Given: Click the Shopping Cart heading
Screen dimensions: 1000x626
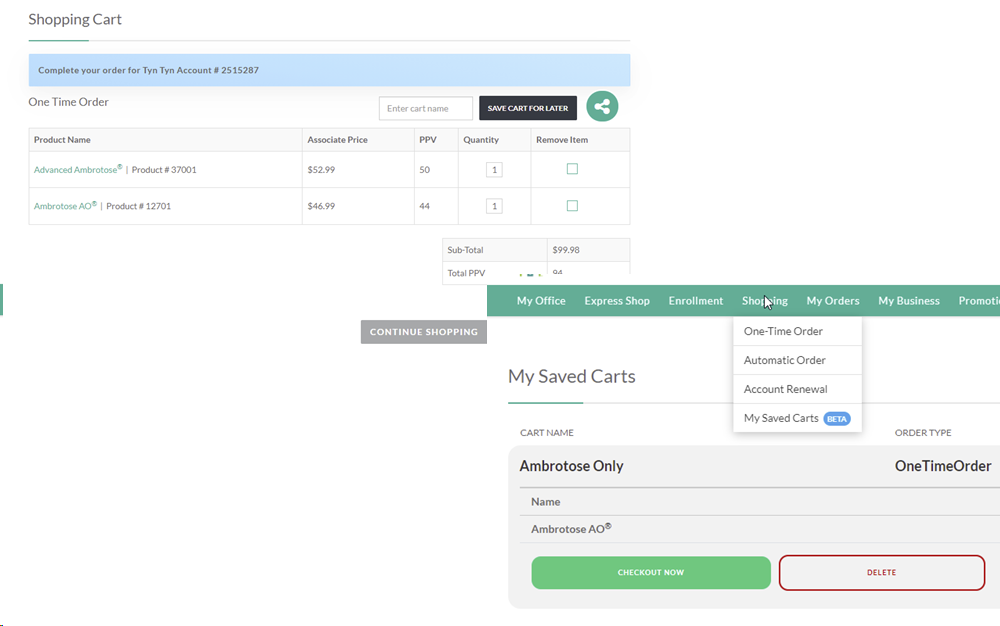Looking at the screenshot, I should 75,19.
